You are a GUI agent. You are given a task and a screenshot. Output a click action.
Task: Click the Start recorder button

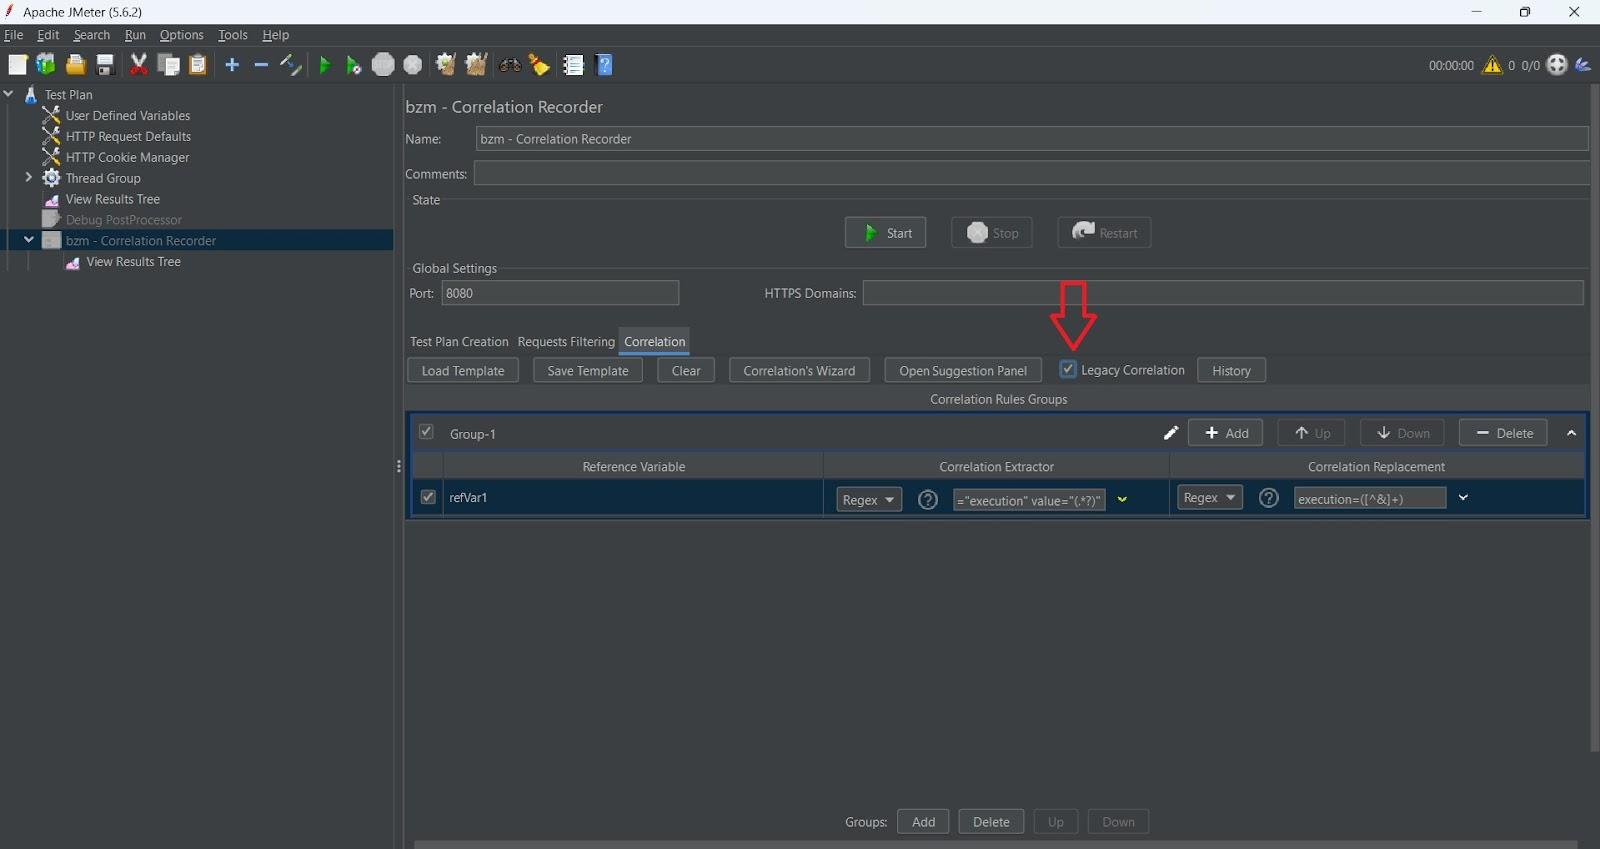pos(885,233)
